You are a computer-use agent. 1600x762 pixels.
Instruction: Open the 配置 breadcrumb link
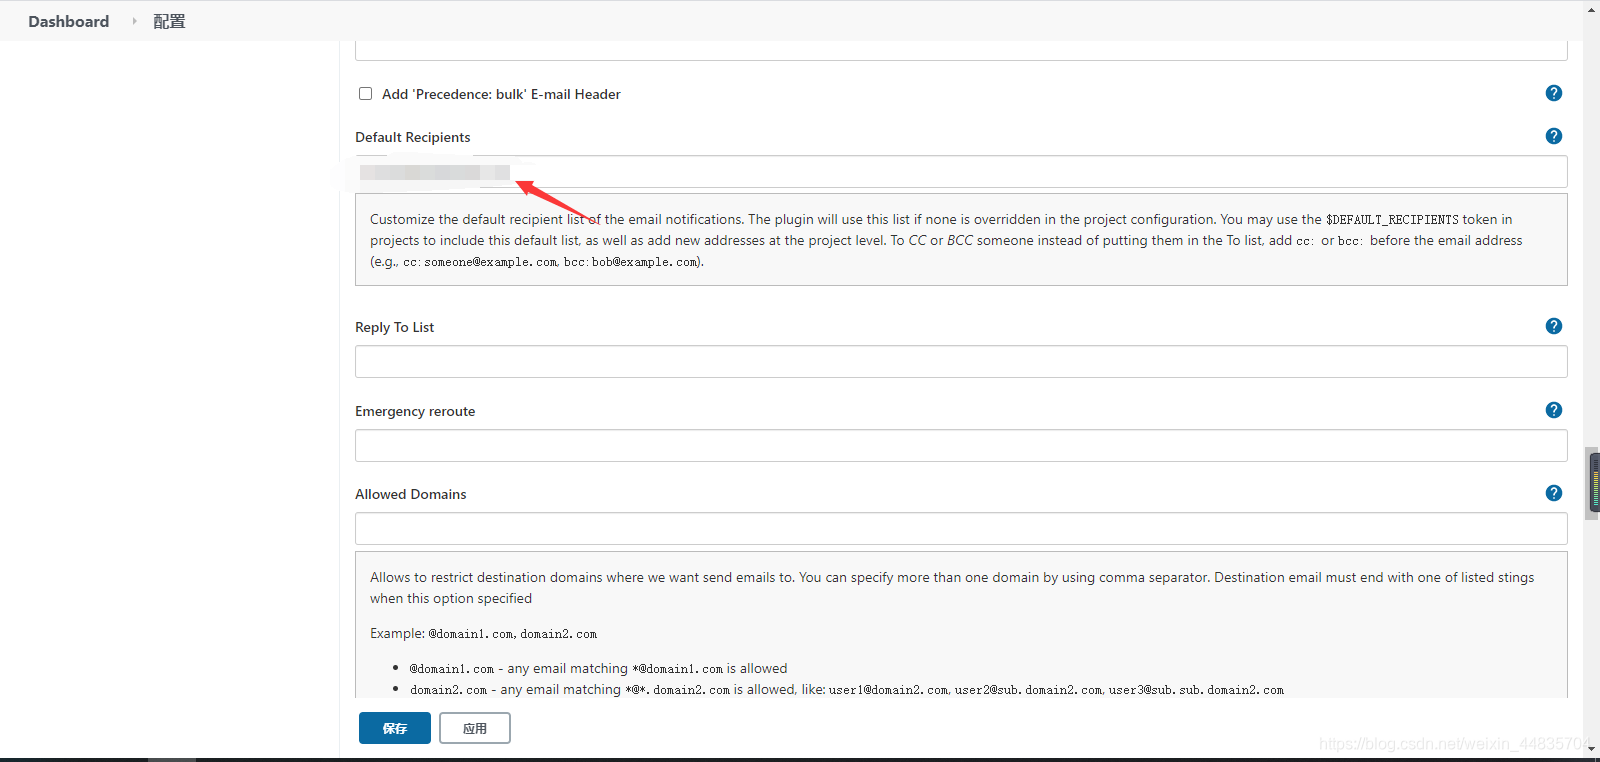(x=169, y=21)
